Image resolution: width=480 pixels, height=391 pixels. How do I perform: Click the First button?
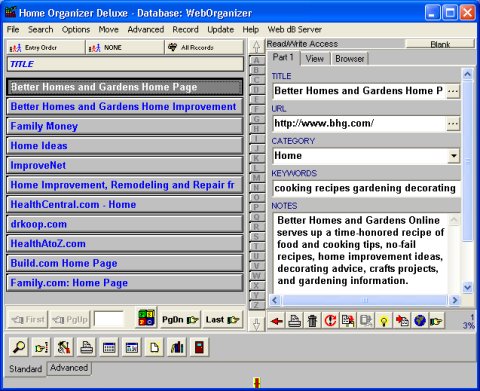coord(28,320)
